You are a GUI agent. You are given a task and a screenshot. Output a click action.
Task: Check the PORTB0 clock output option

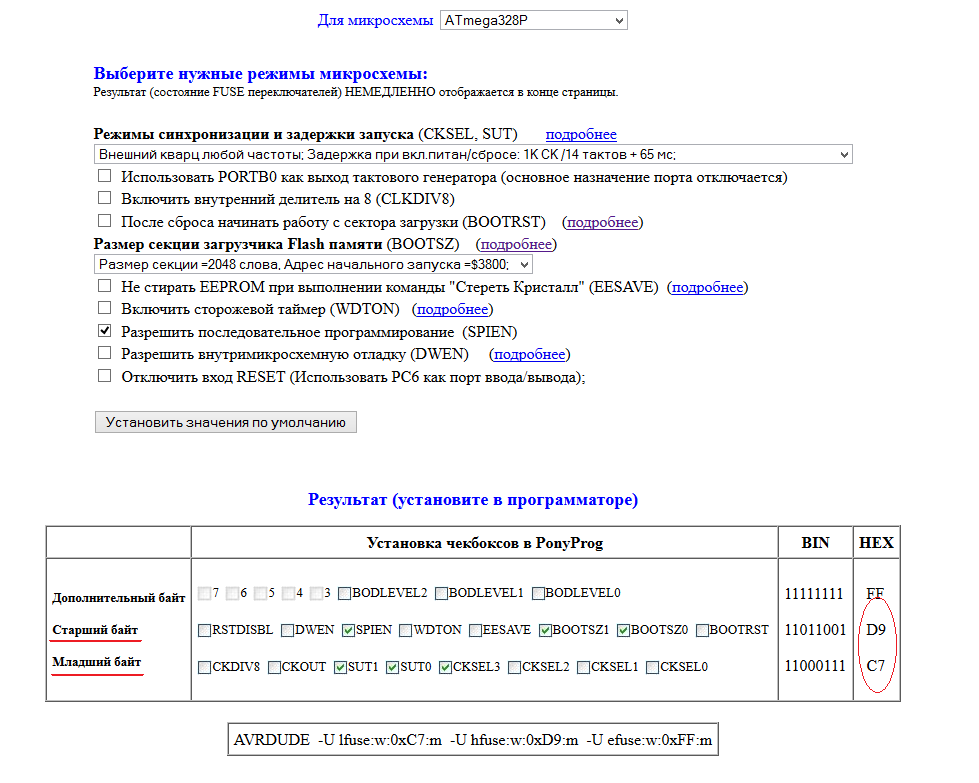point(105,176)
